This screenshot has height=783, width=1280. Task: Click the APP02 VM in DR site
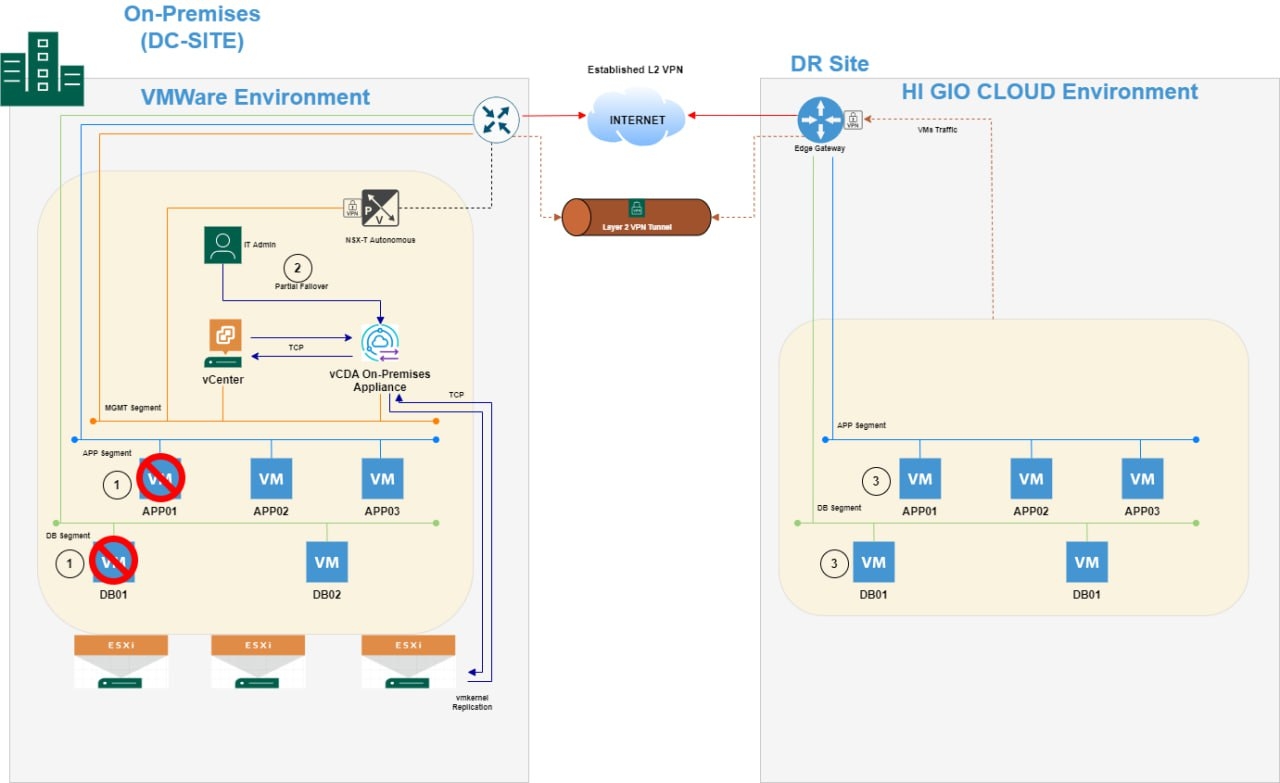1030,479
